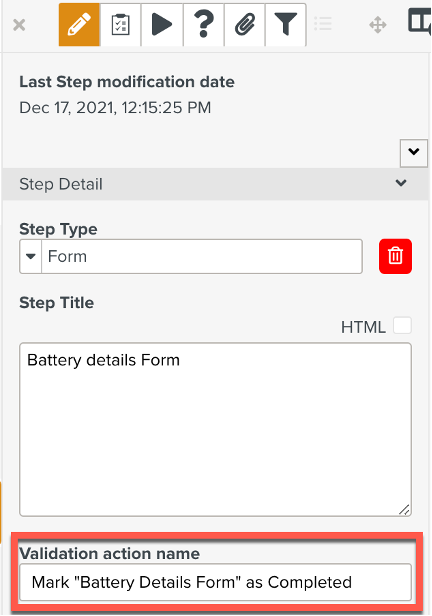
Task: Delete the step with red trash button
Action: pos(395,256)
